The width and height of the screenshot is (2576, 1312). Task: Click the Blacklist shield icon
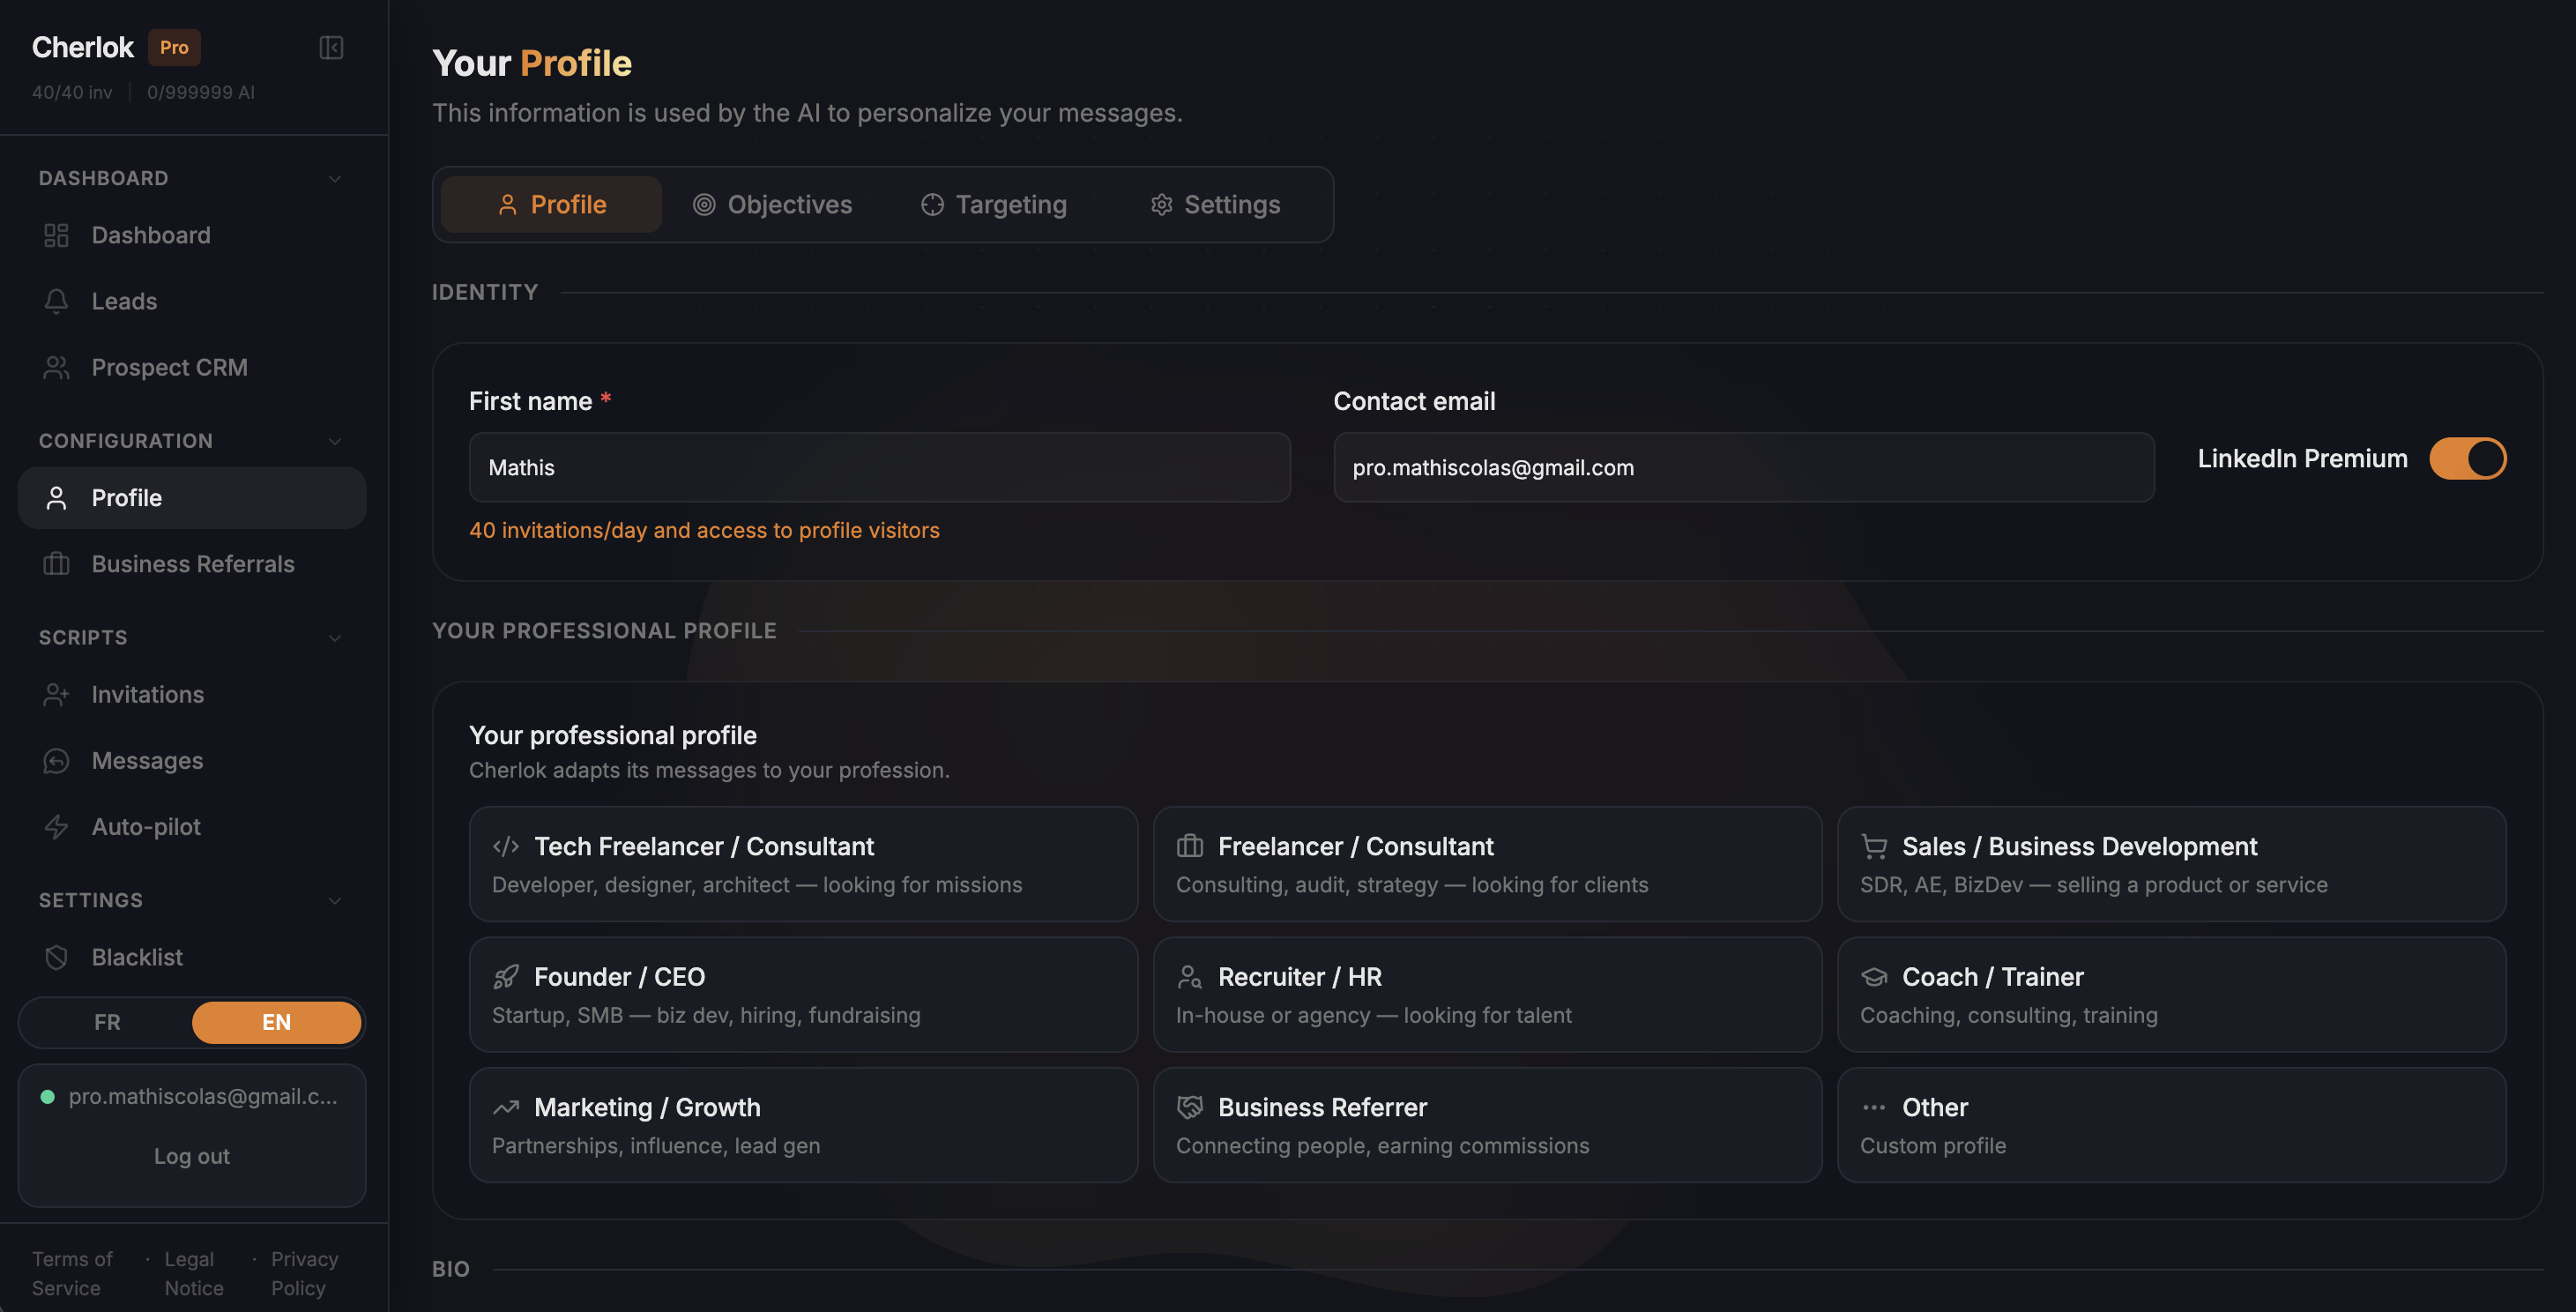point(56,957)
